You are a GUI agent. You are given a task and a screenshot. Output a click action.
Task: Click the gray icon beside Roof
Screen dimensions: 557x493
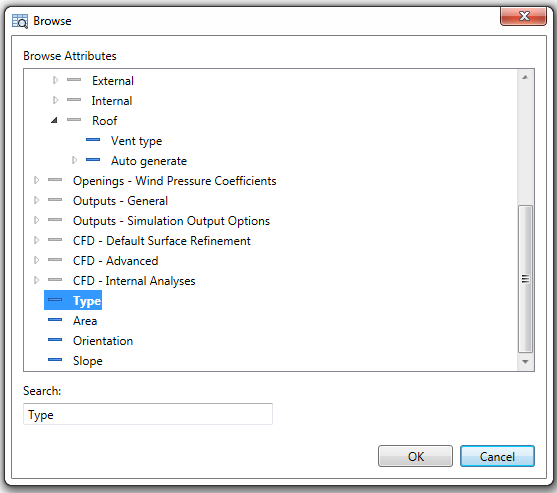(x=74, y=120)
